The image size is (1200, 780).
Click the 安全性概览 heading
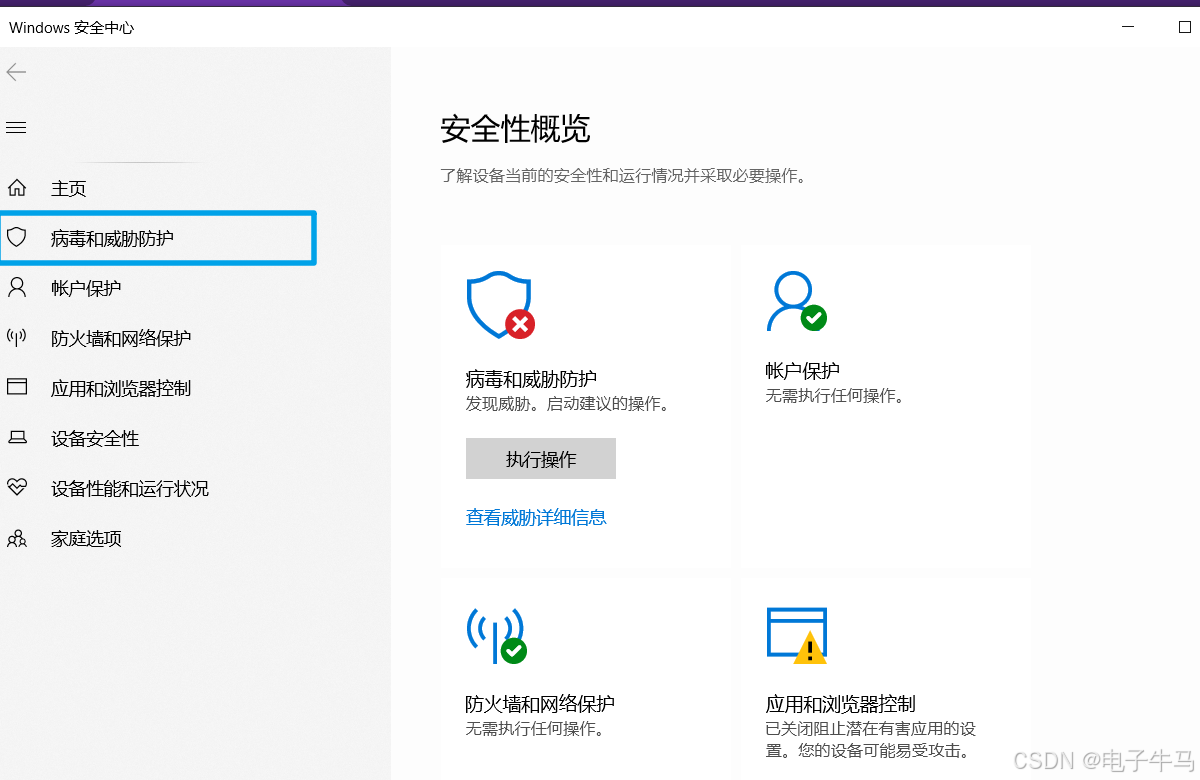pos(516,129)
